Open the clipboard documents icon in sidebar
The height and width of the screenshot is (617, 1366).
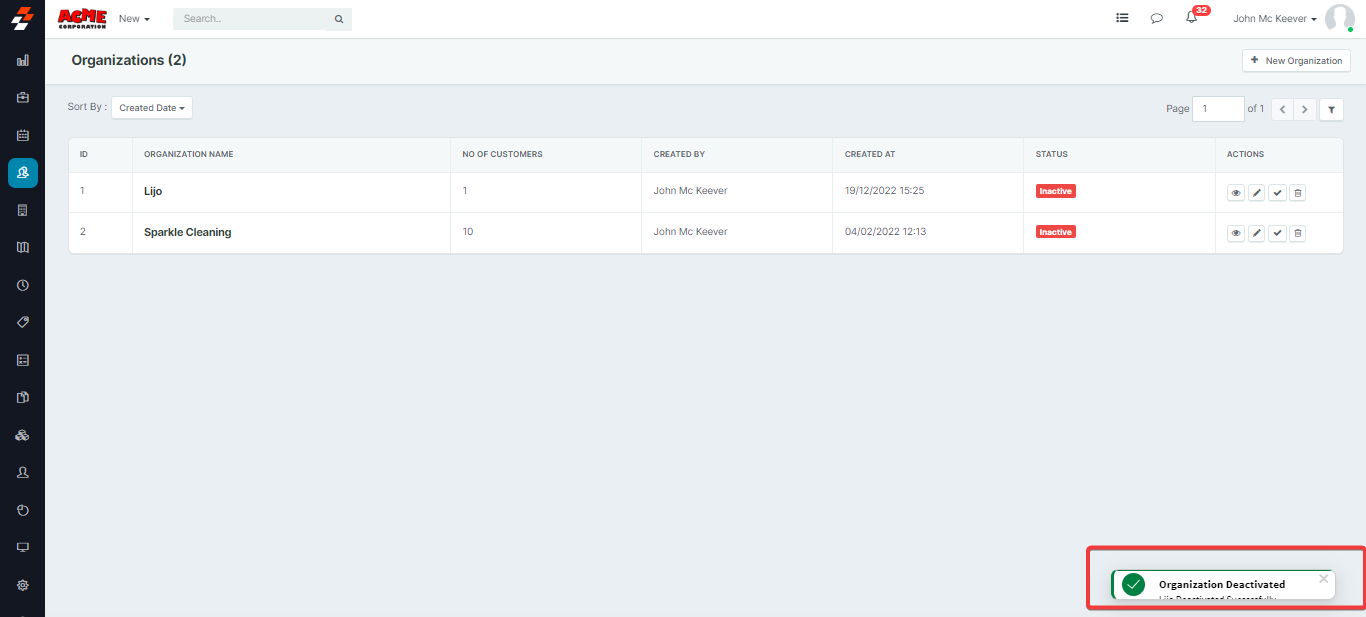(23, 397)
